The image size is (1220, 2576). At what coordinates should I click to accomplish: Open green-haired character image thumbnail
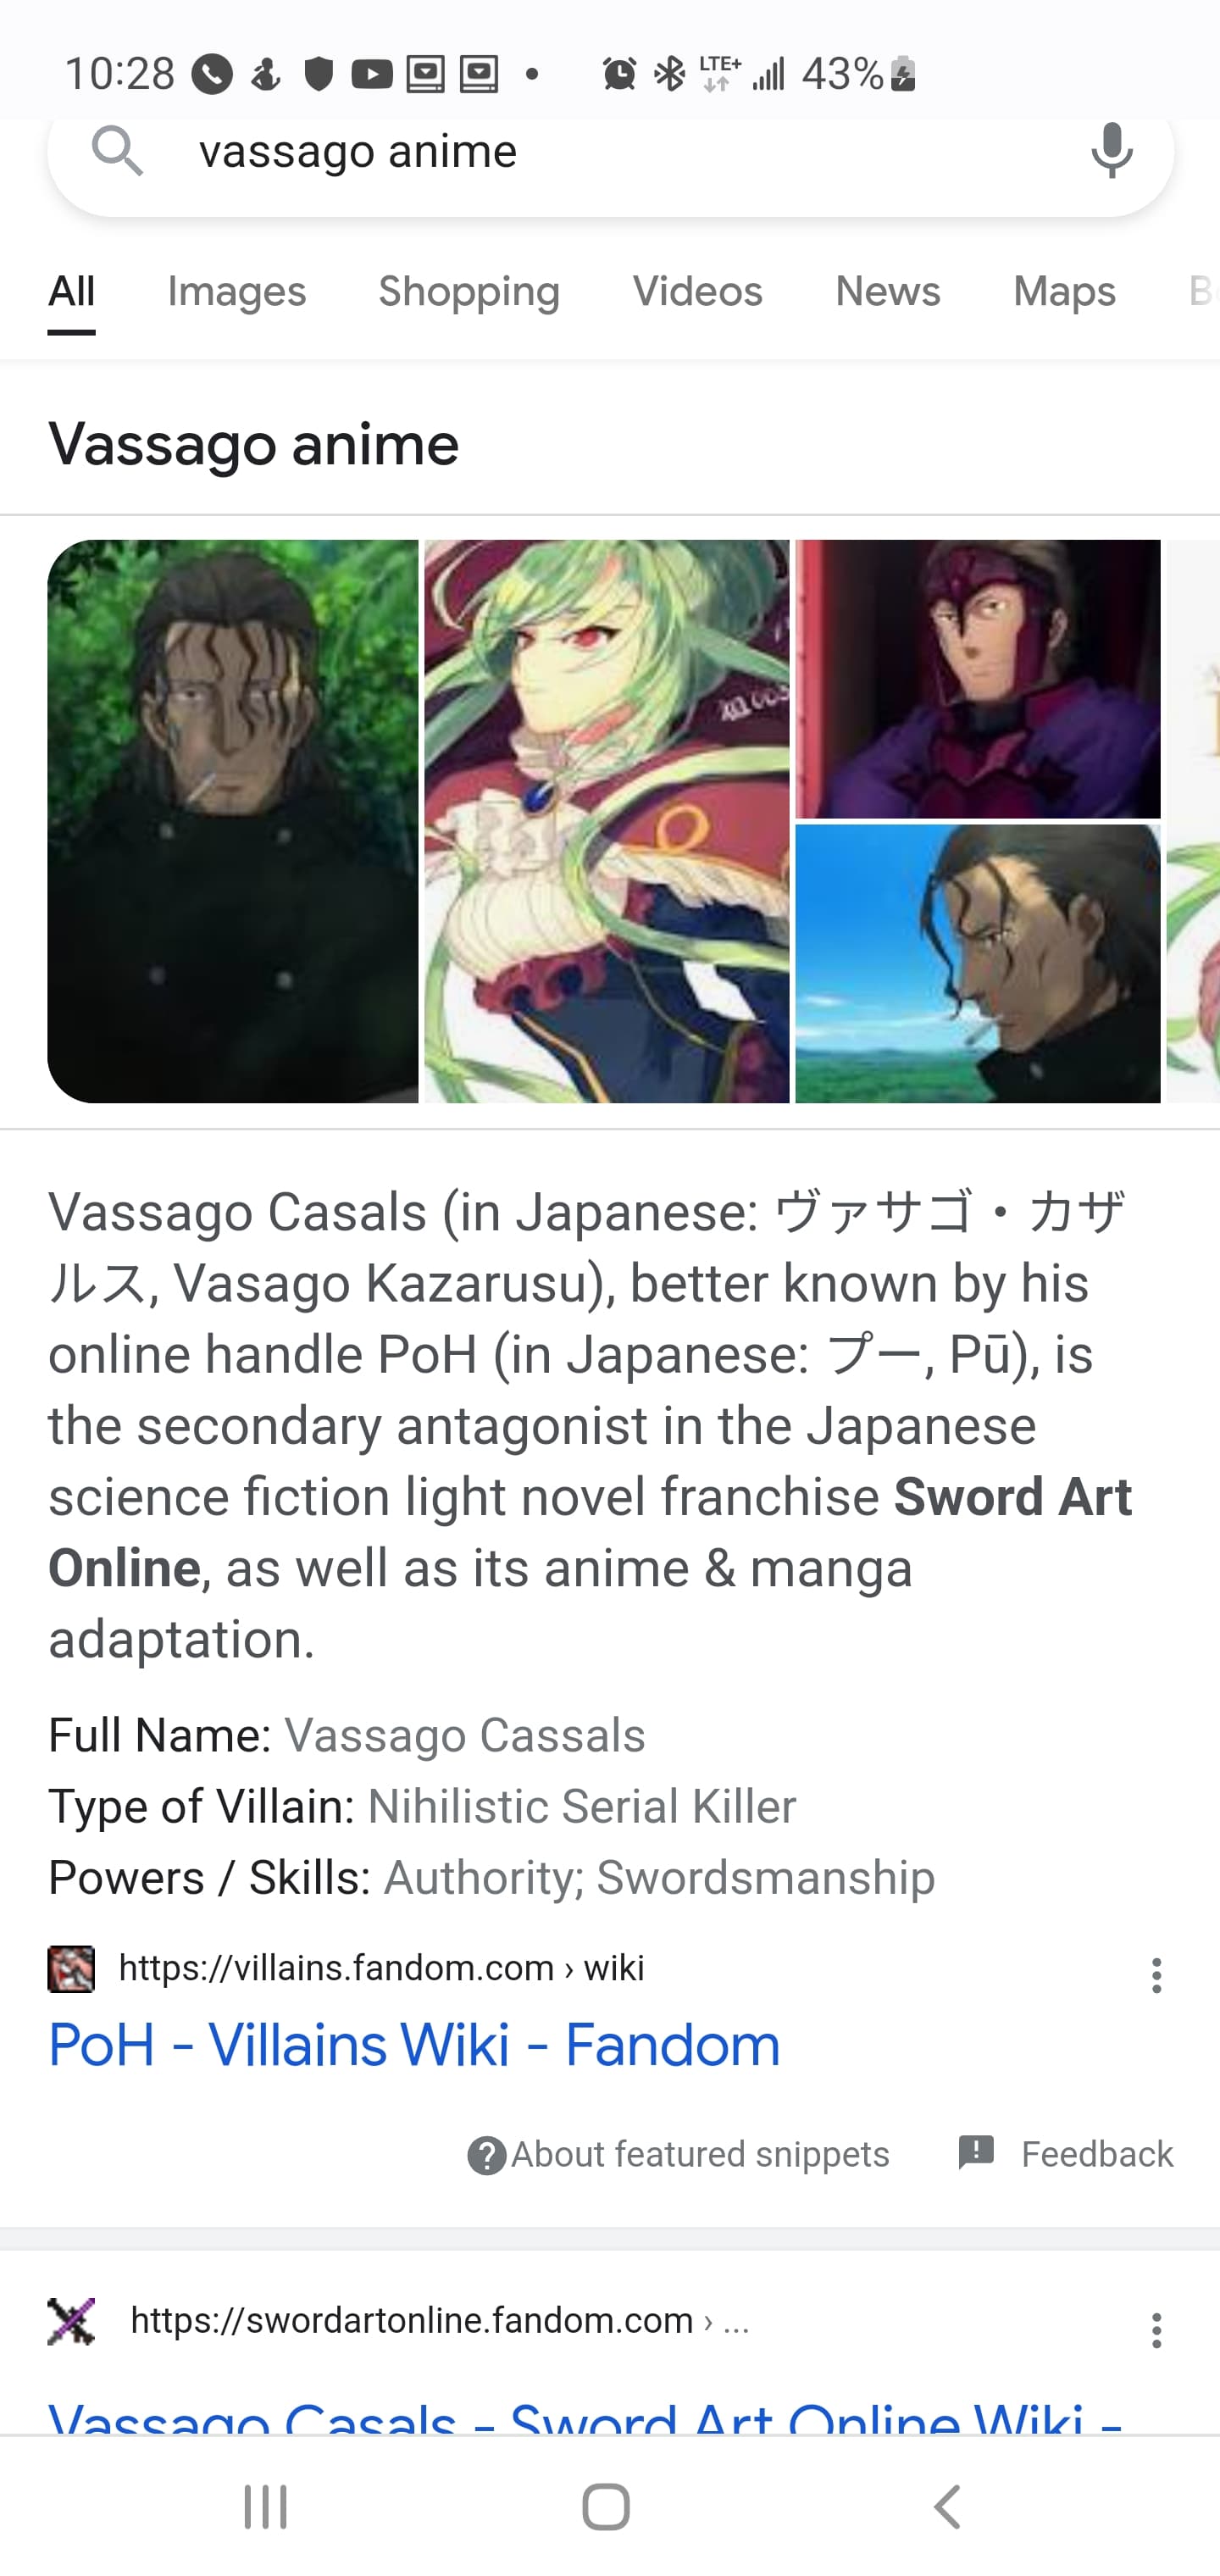[x=607, y=821]
